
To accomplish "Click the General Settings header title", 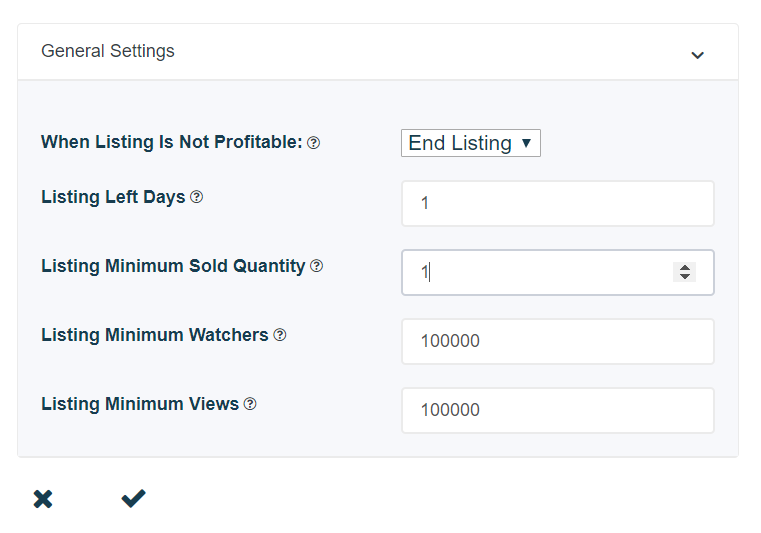I will coord(108,51).
